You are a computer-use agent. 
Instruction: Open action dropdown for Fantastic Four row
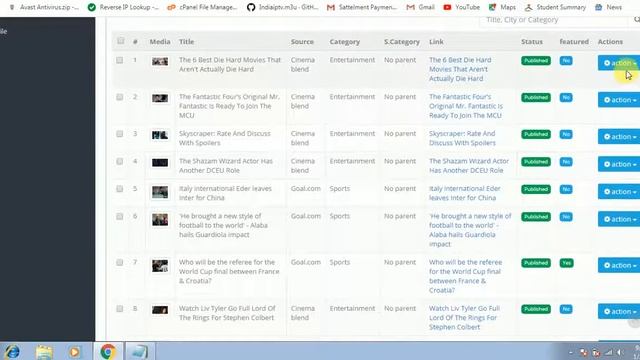619,100
